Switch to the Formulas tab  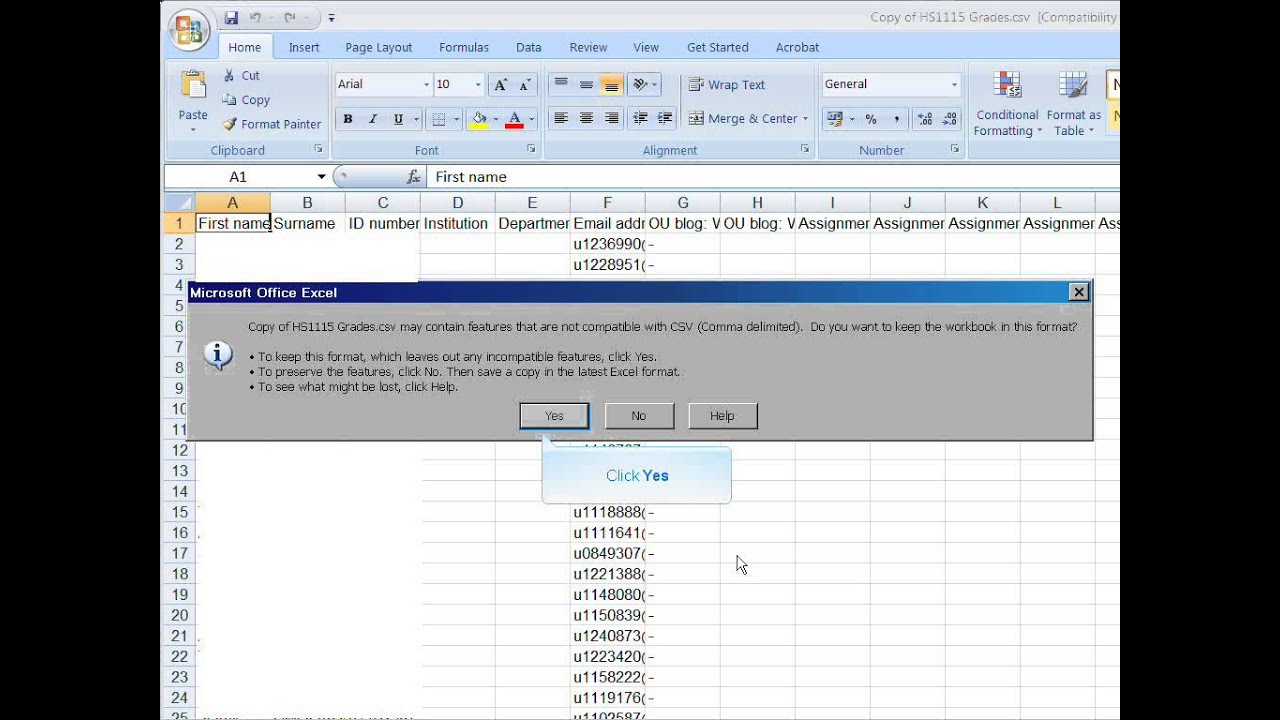pos(464,47)
